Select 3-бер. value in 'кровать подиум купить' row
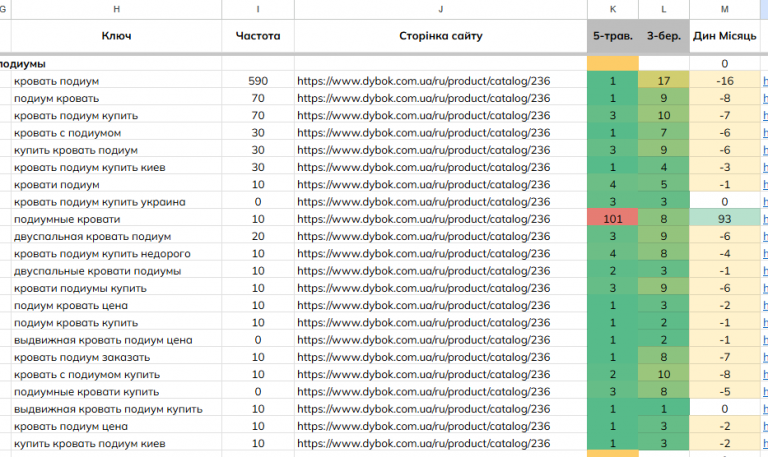Image resolution: width=768 pixels, height=457 pixels. point(664,116)
